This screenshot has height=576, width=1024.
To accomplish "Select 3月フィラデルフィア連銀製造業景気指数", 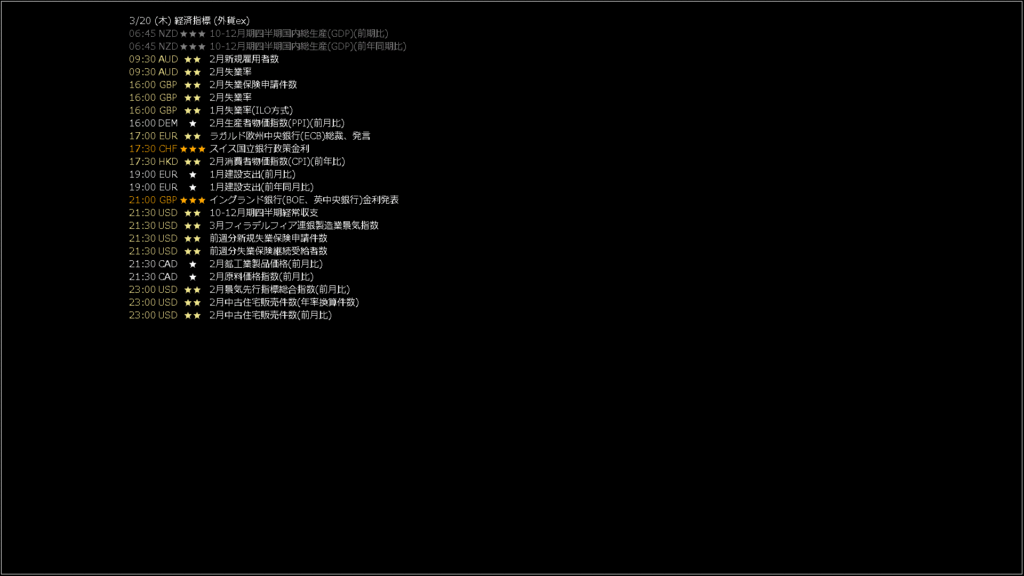I will 294,225.
